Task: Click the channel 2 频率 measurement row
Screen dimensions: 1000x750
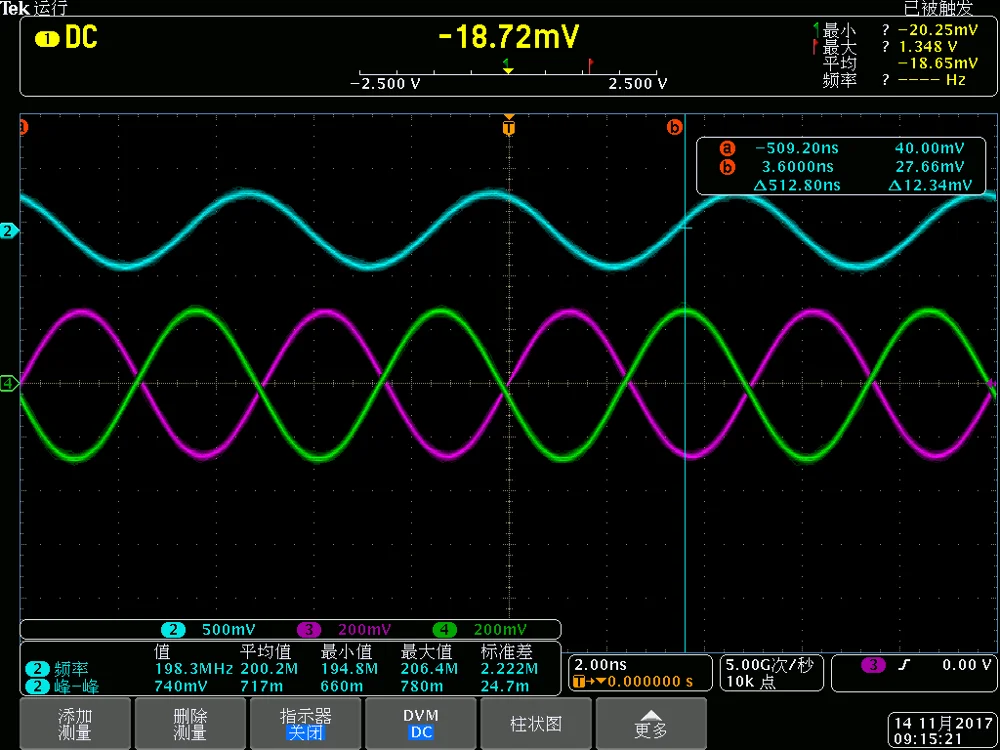Action: [282, 669]
